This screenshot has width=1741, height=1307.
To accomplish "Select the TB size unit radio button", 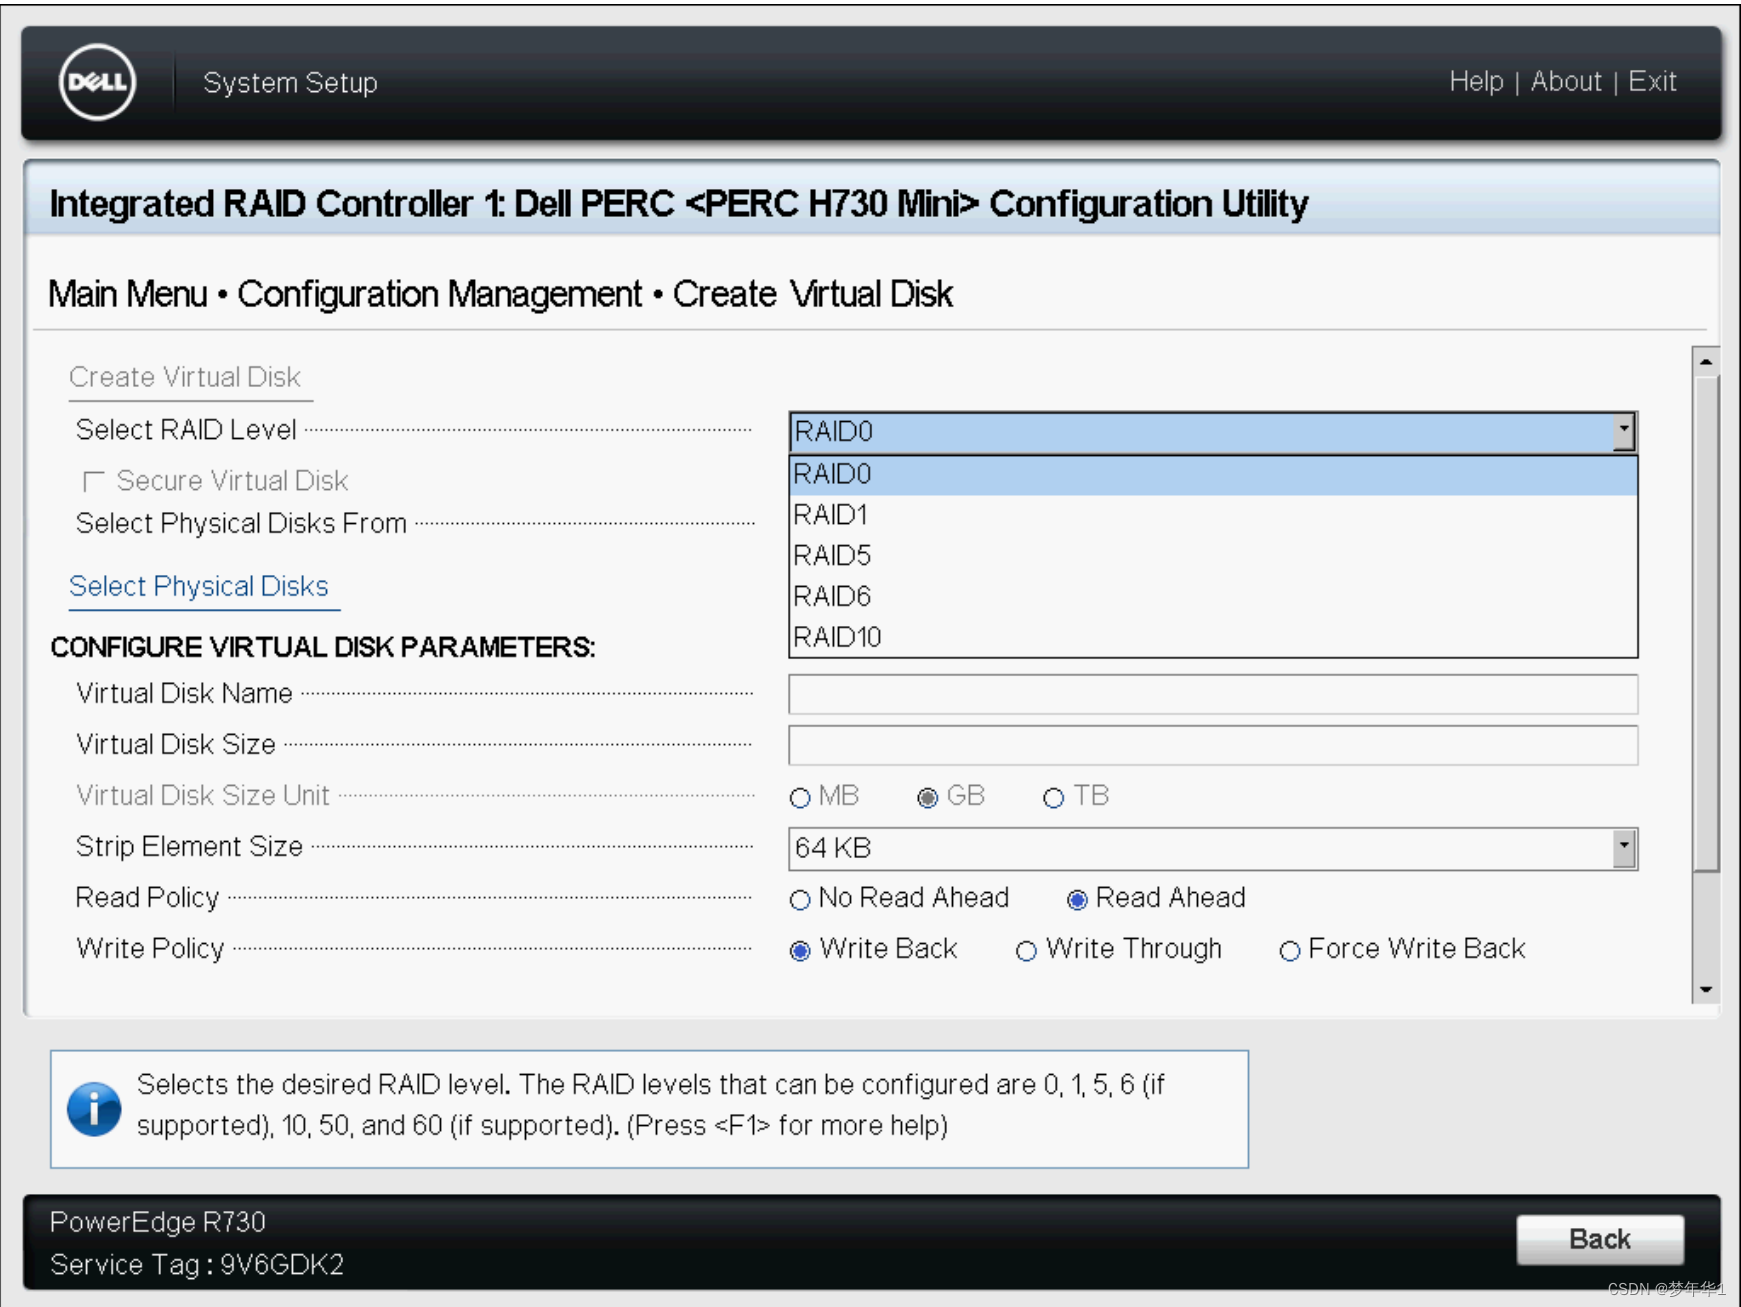I will (x=1053, y=797).
